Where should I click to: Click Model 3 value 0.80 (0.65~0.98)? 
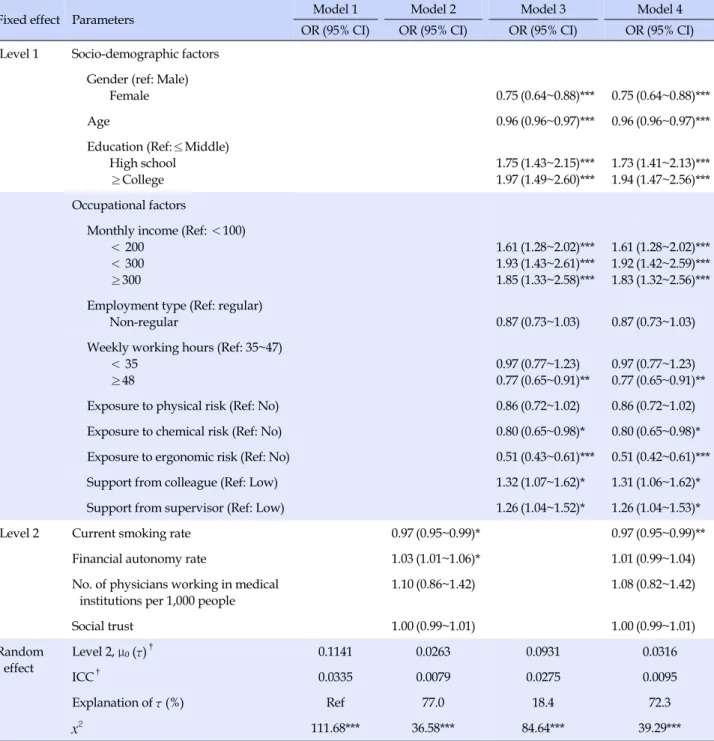(x=540, y=431)
